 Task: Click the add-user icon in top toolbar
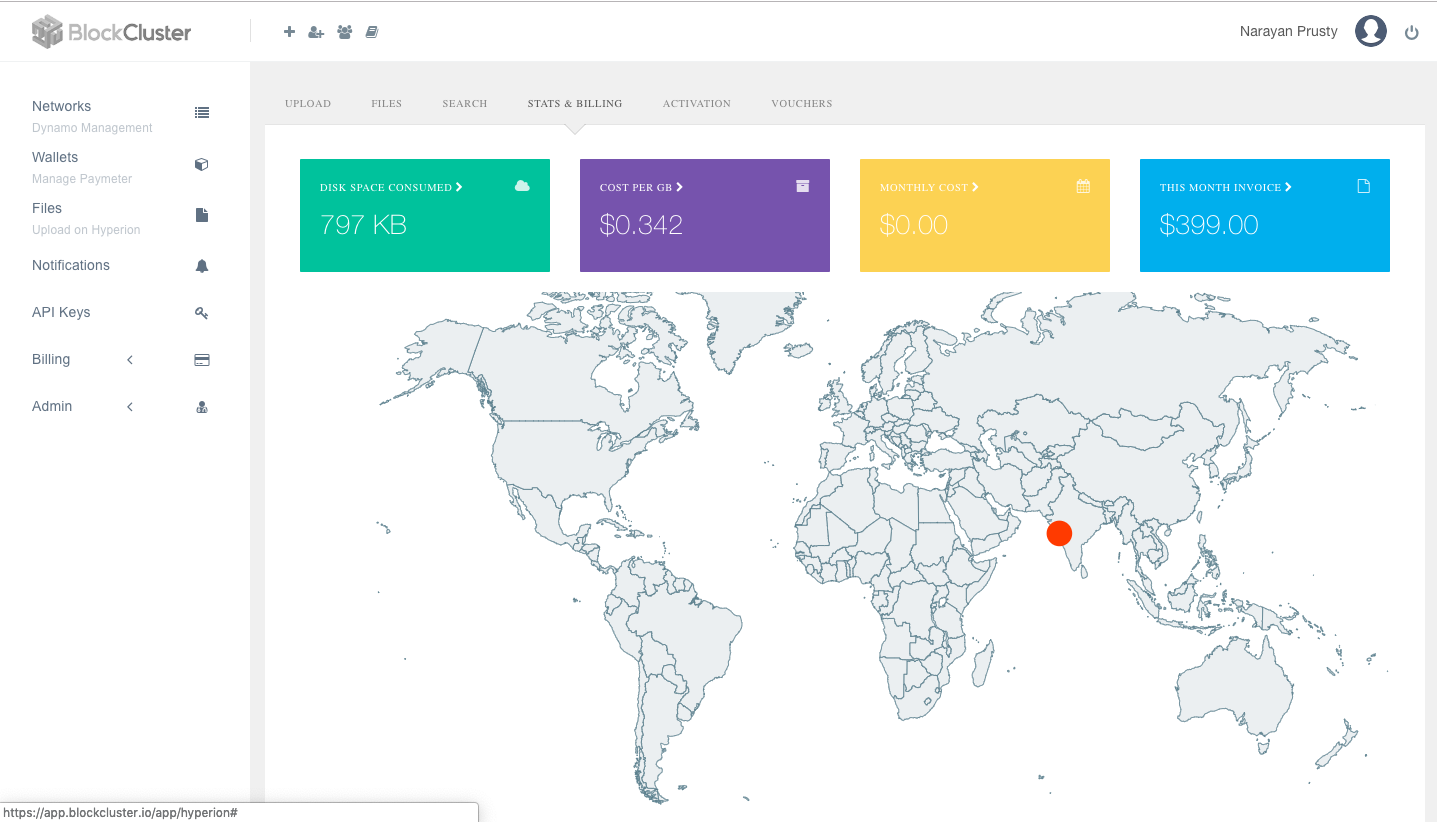point(316,32)
